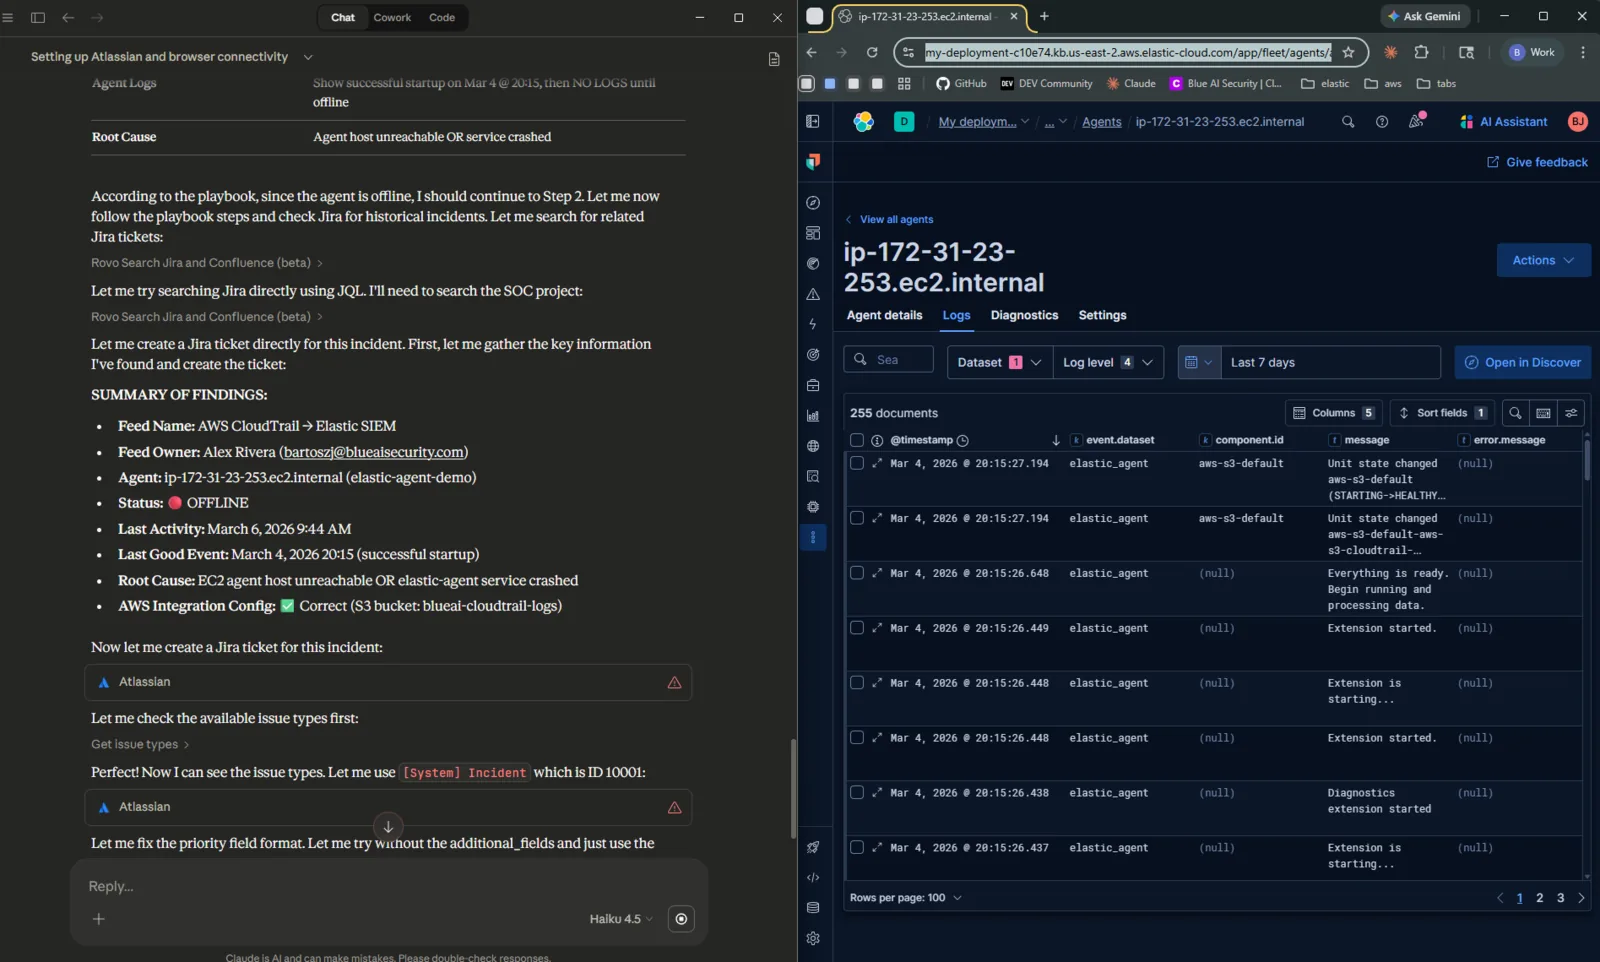
Task: Click the Agents breadcrumb link
Action: pos(1101,122)
